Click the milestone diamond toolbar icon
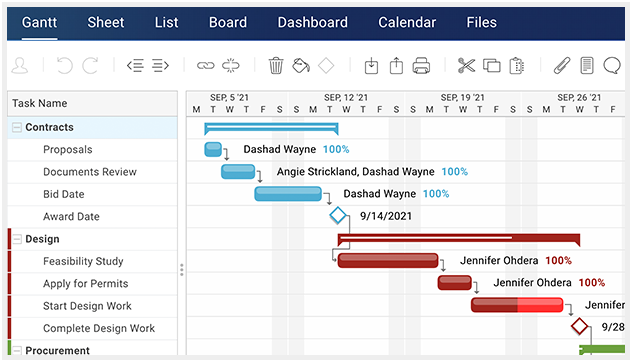This screenshot has width=631, height=361. [326, 65]
